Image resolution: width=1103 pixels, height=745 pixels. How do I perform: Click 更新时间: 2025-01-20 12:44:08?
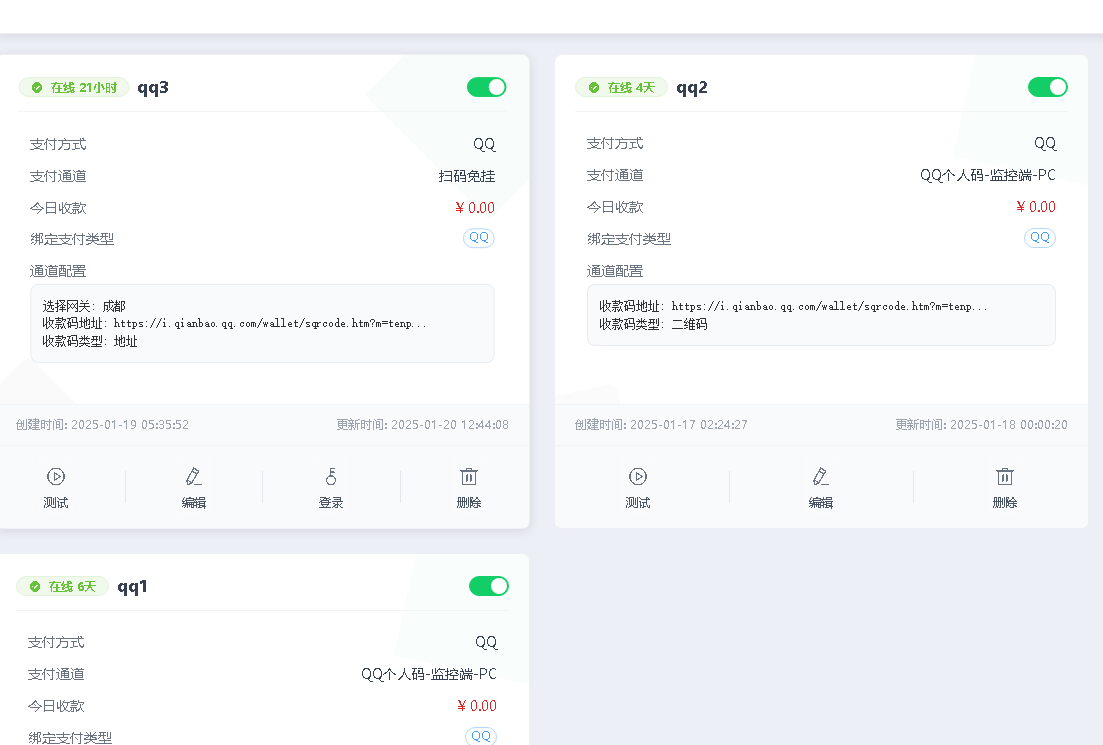[422, 425]
